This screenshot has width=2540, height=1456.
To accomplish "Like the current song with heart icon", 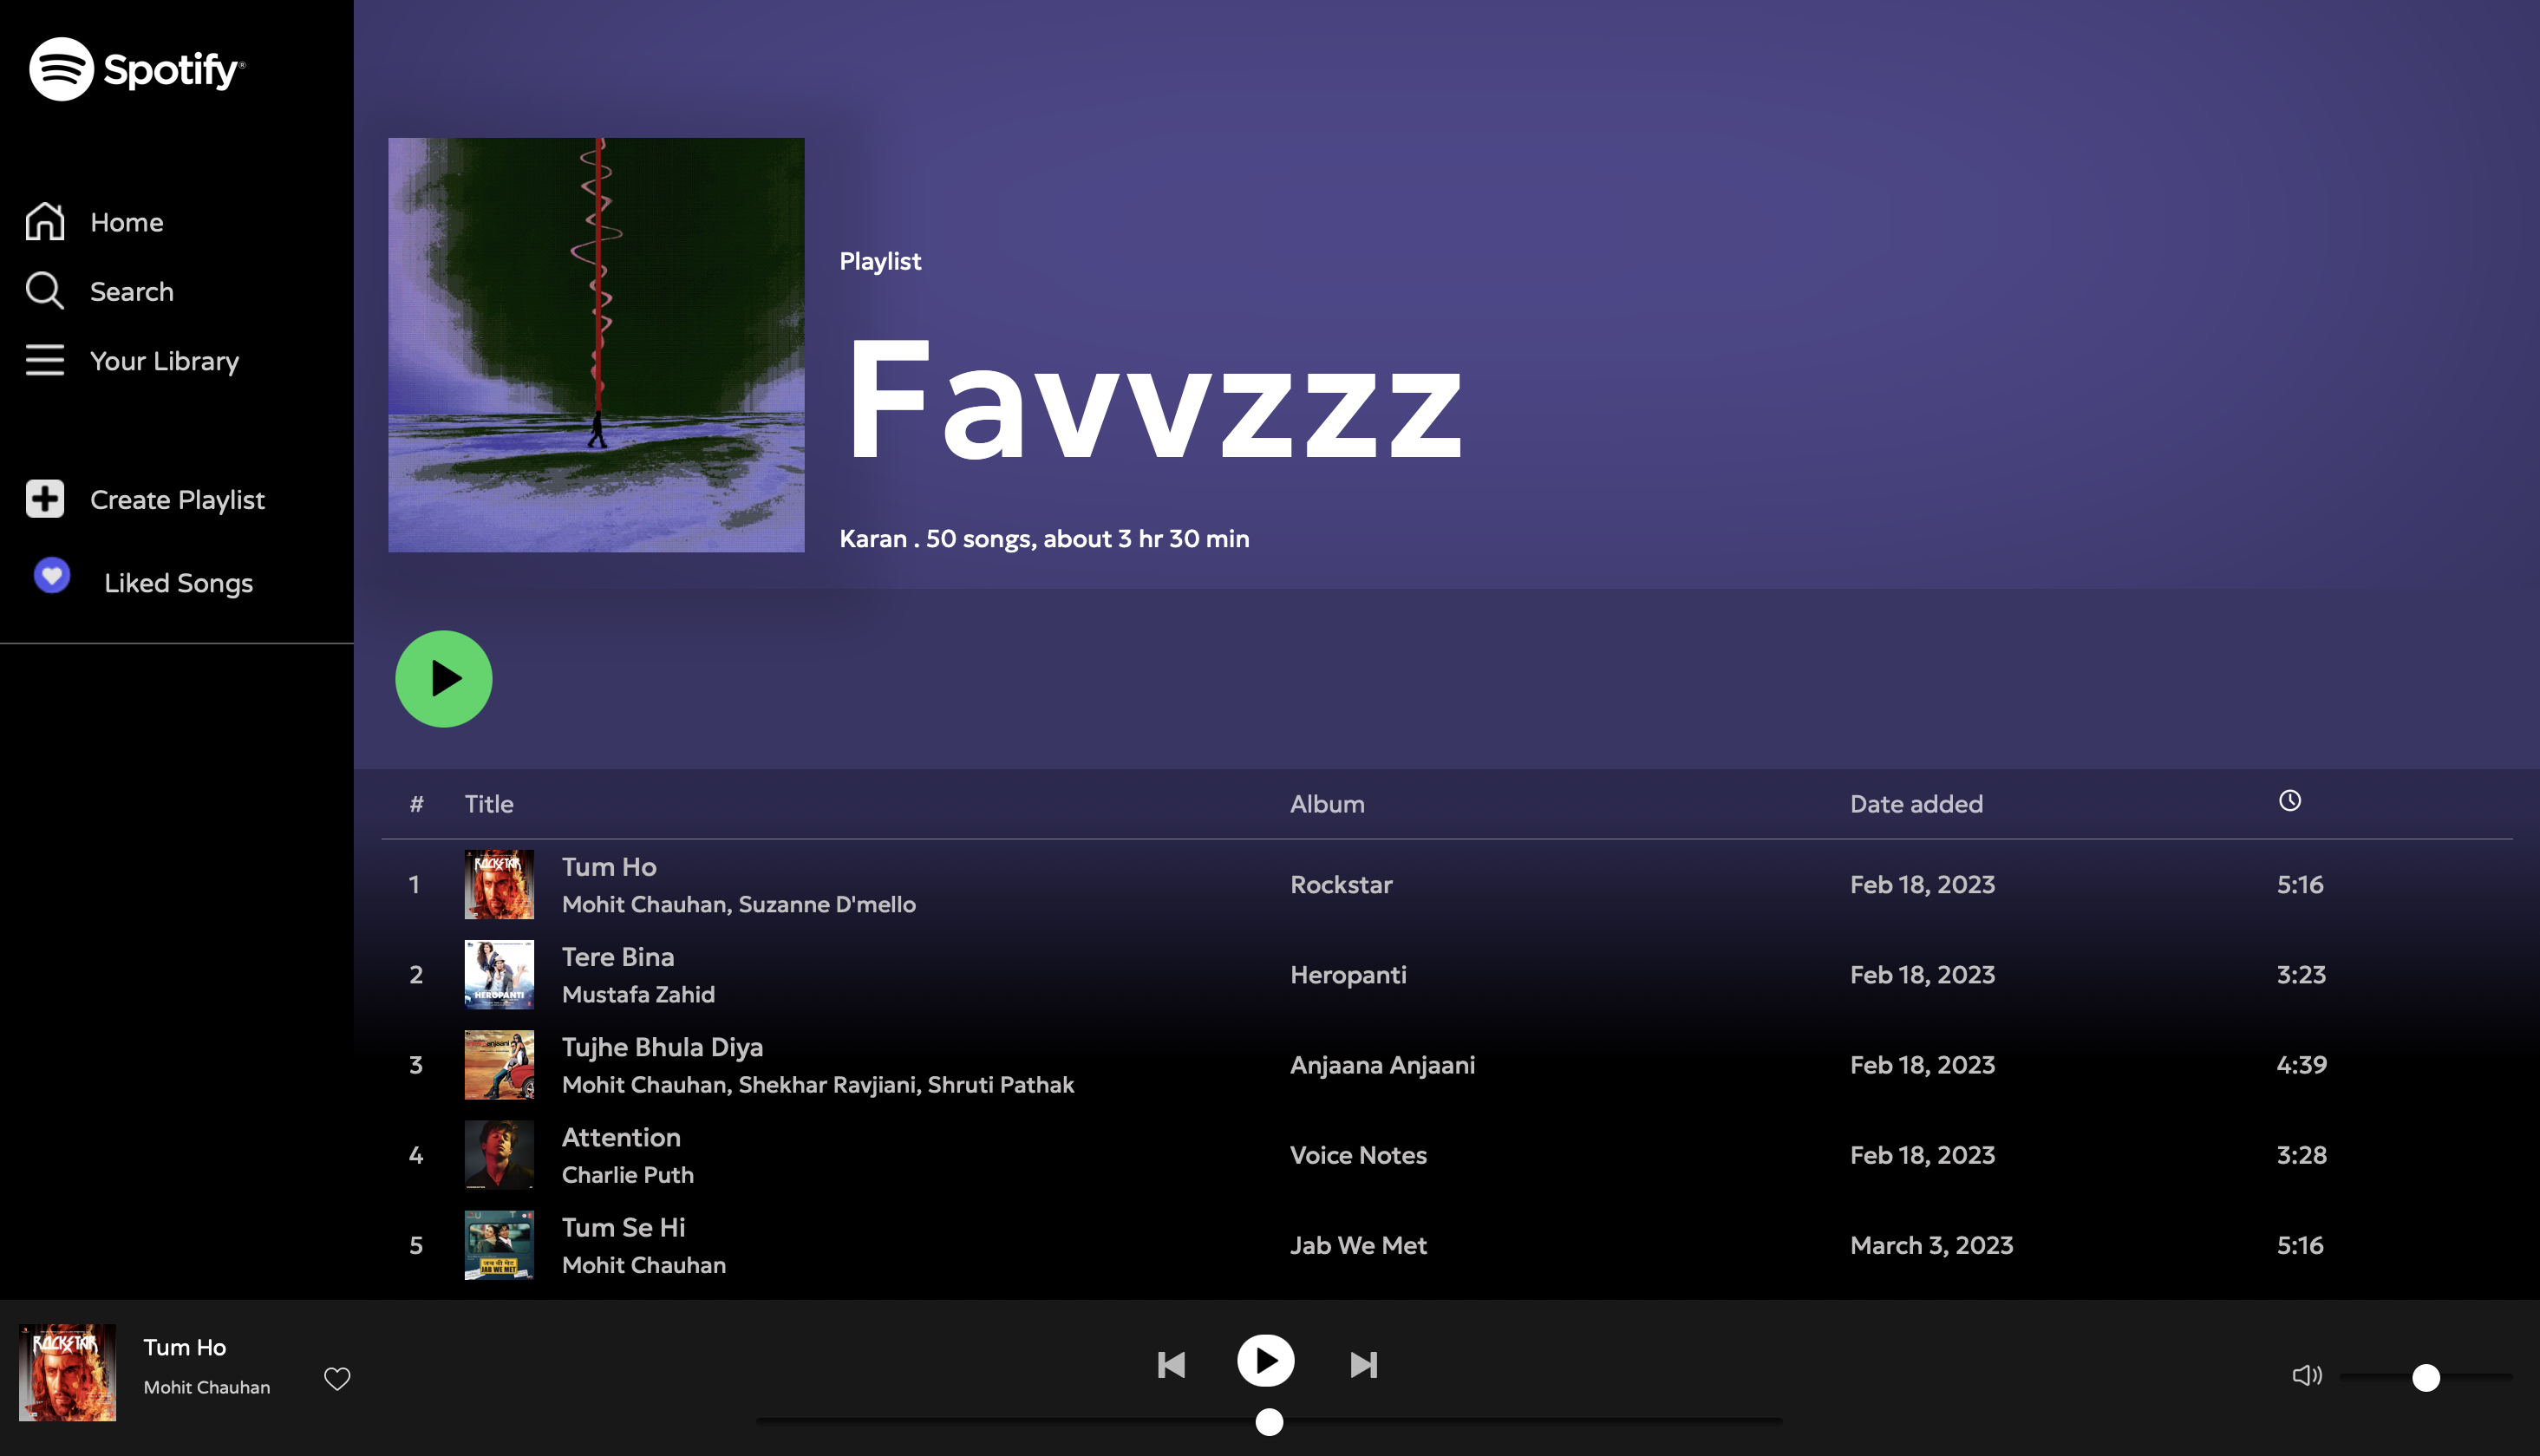I will pos(337,1379).
